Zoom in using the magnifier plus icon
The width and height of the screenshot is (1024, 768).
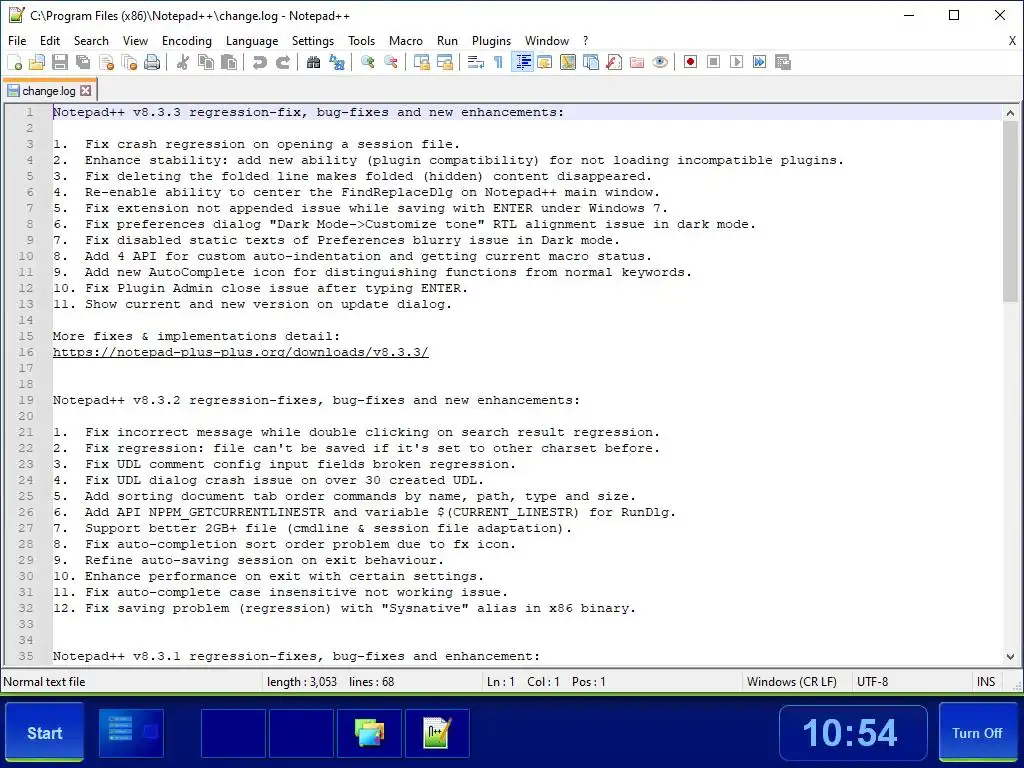[x=368, y=62]
